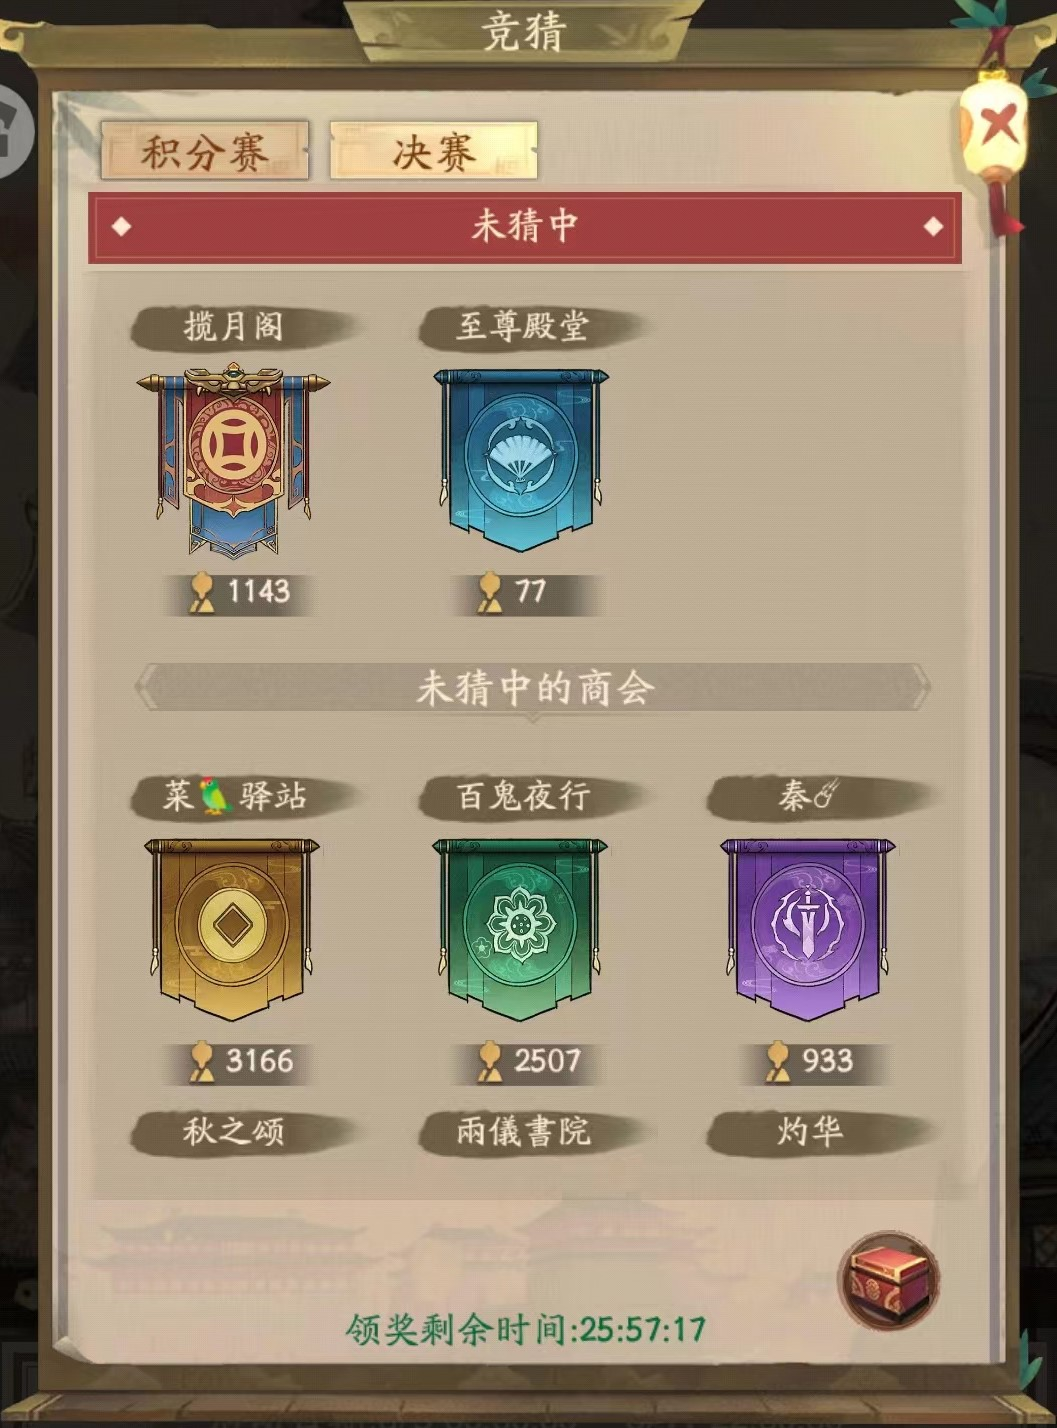Click the 秋之颂 label

point(233,1131)
